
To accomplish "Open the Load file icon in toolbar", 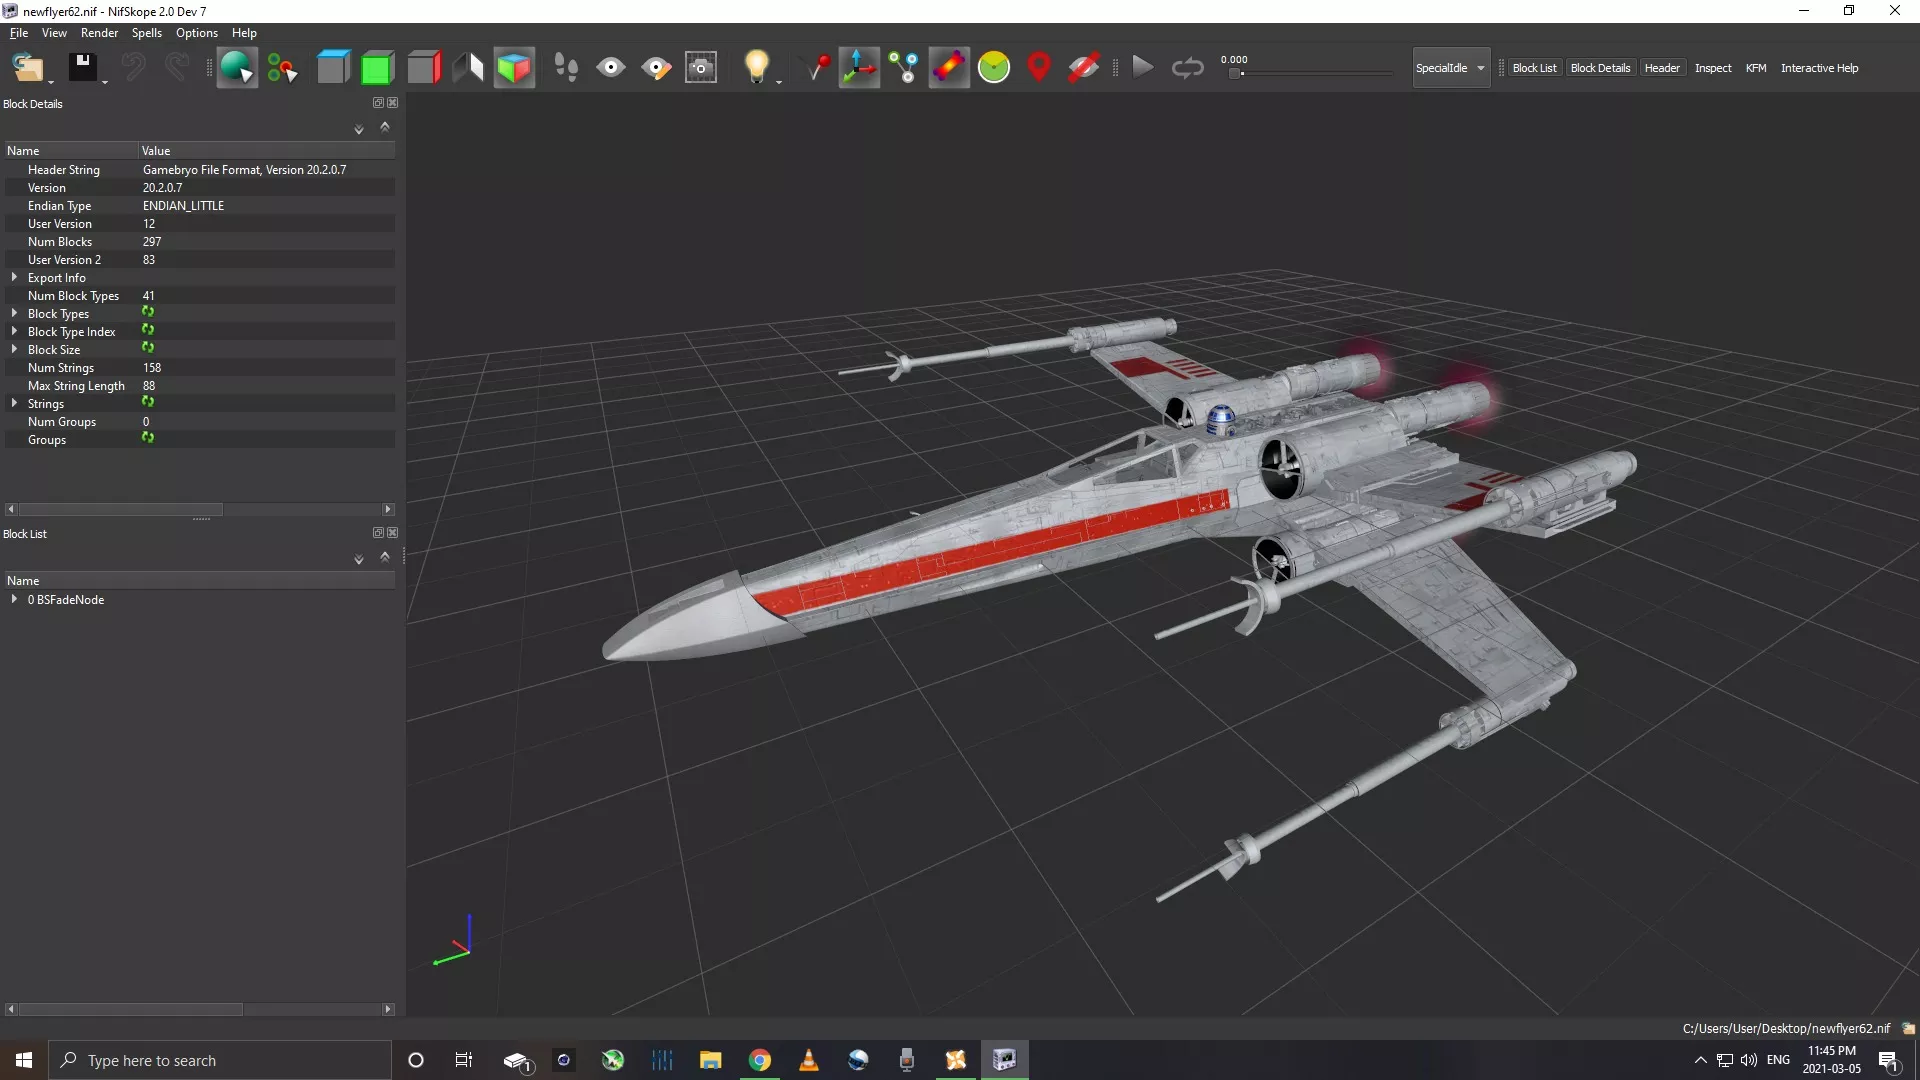I will click(27, 68).
